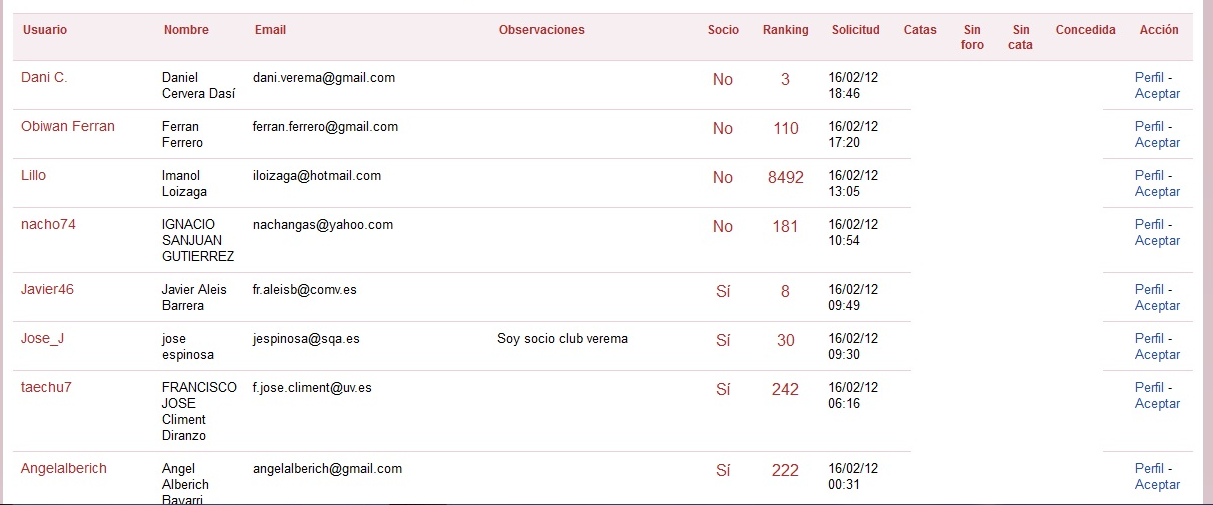Accept Obiwan Ferran's request
Screen dimensions: 1213x505
pyautogui.click(x=1157, y=142)
